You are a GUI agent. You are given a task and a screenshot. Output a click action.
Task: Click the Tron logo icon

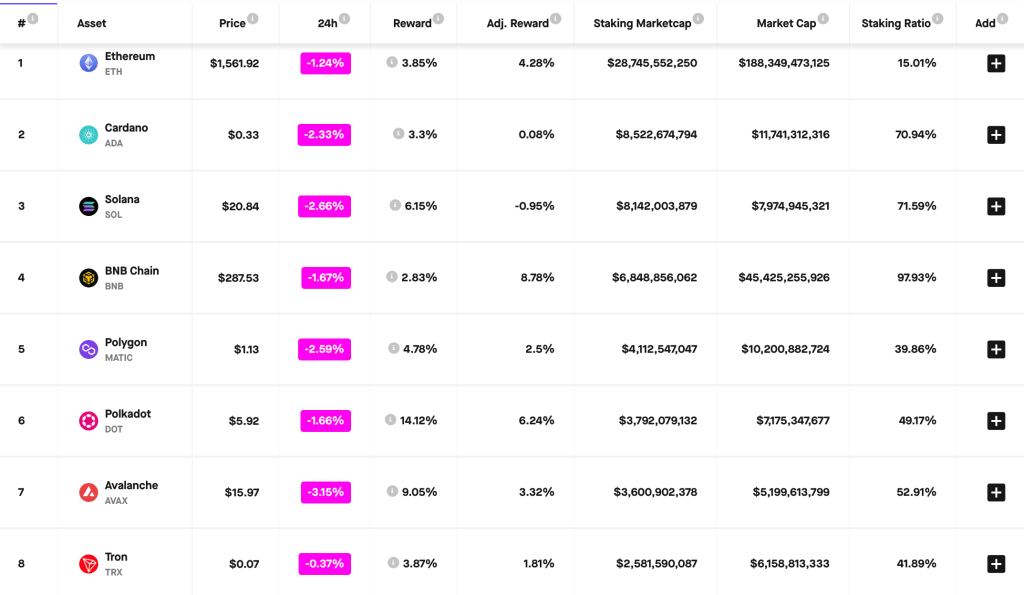pos(88,564)
